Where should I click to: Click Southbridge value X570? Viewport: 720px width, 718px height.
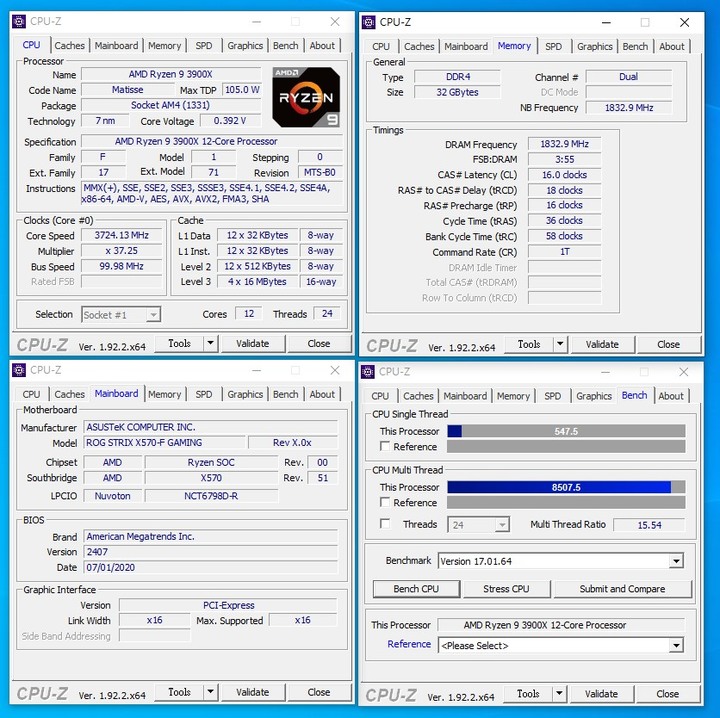coord(211,478)
